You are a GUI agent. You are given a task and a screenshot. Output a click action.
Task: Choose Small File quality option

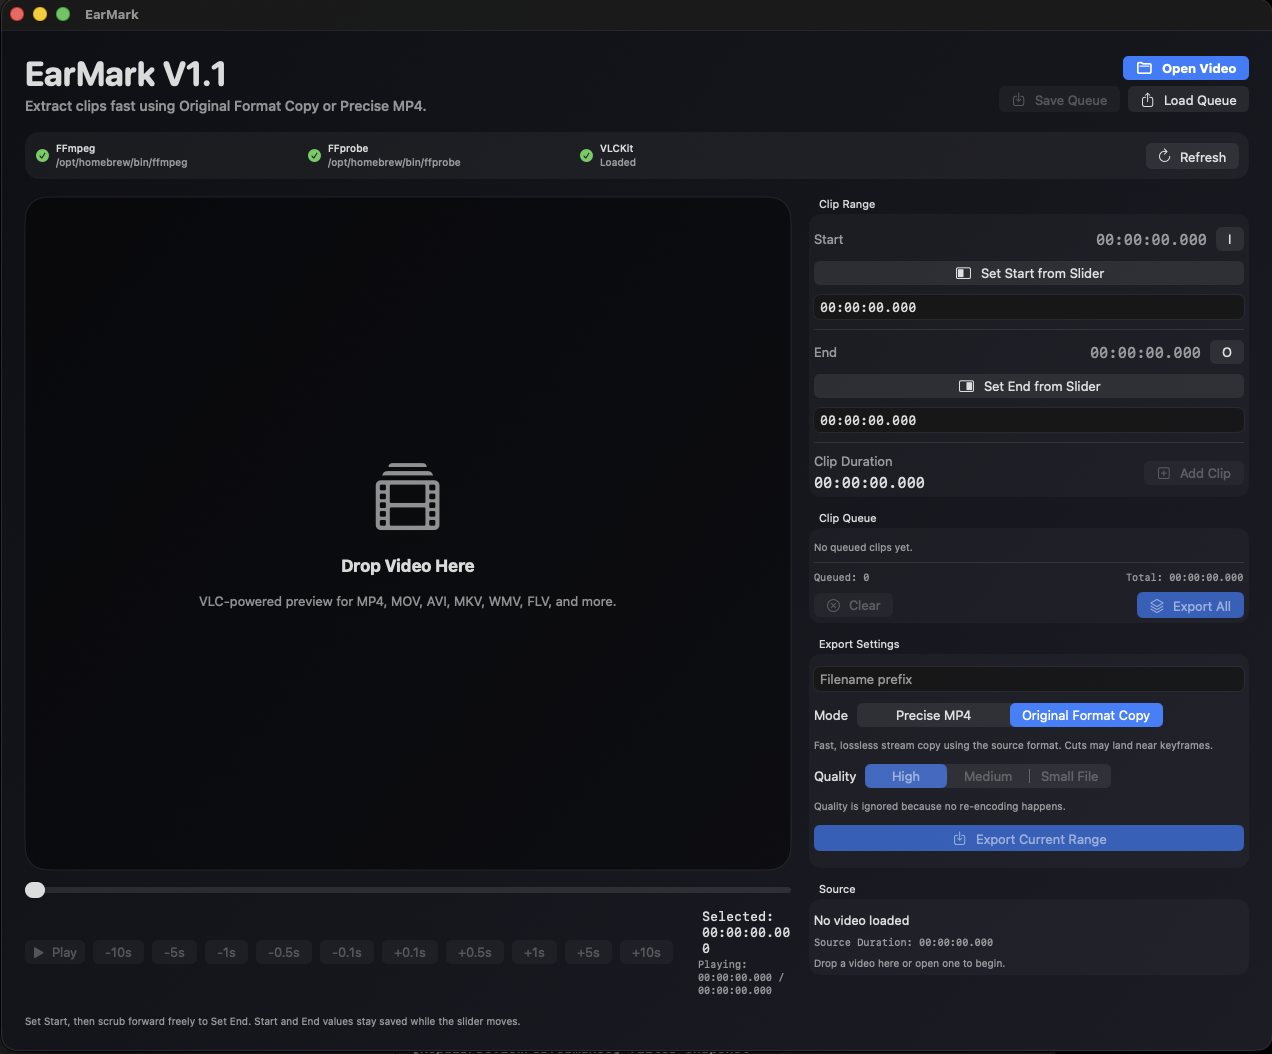click(1069, 776)
